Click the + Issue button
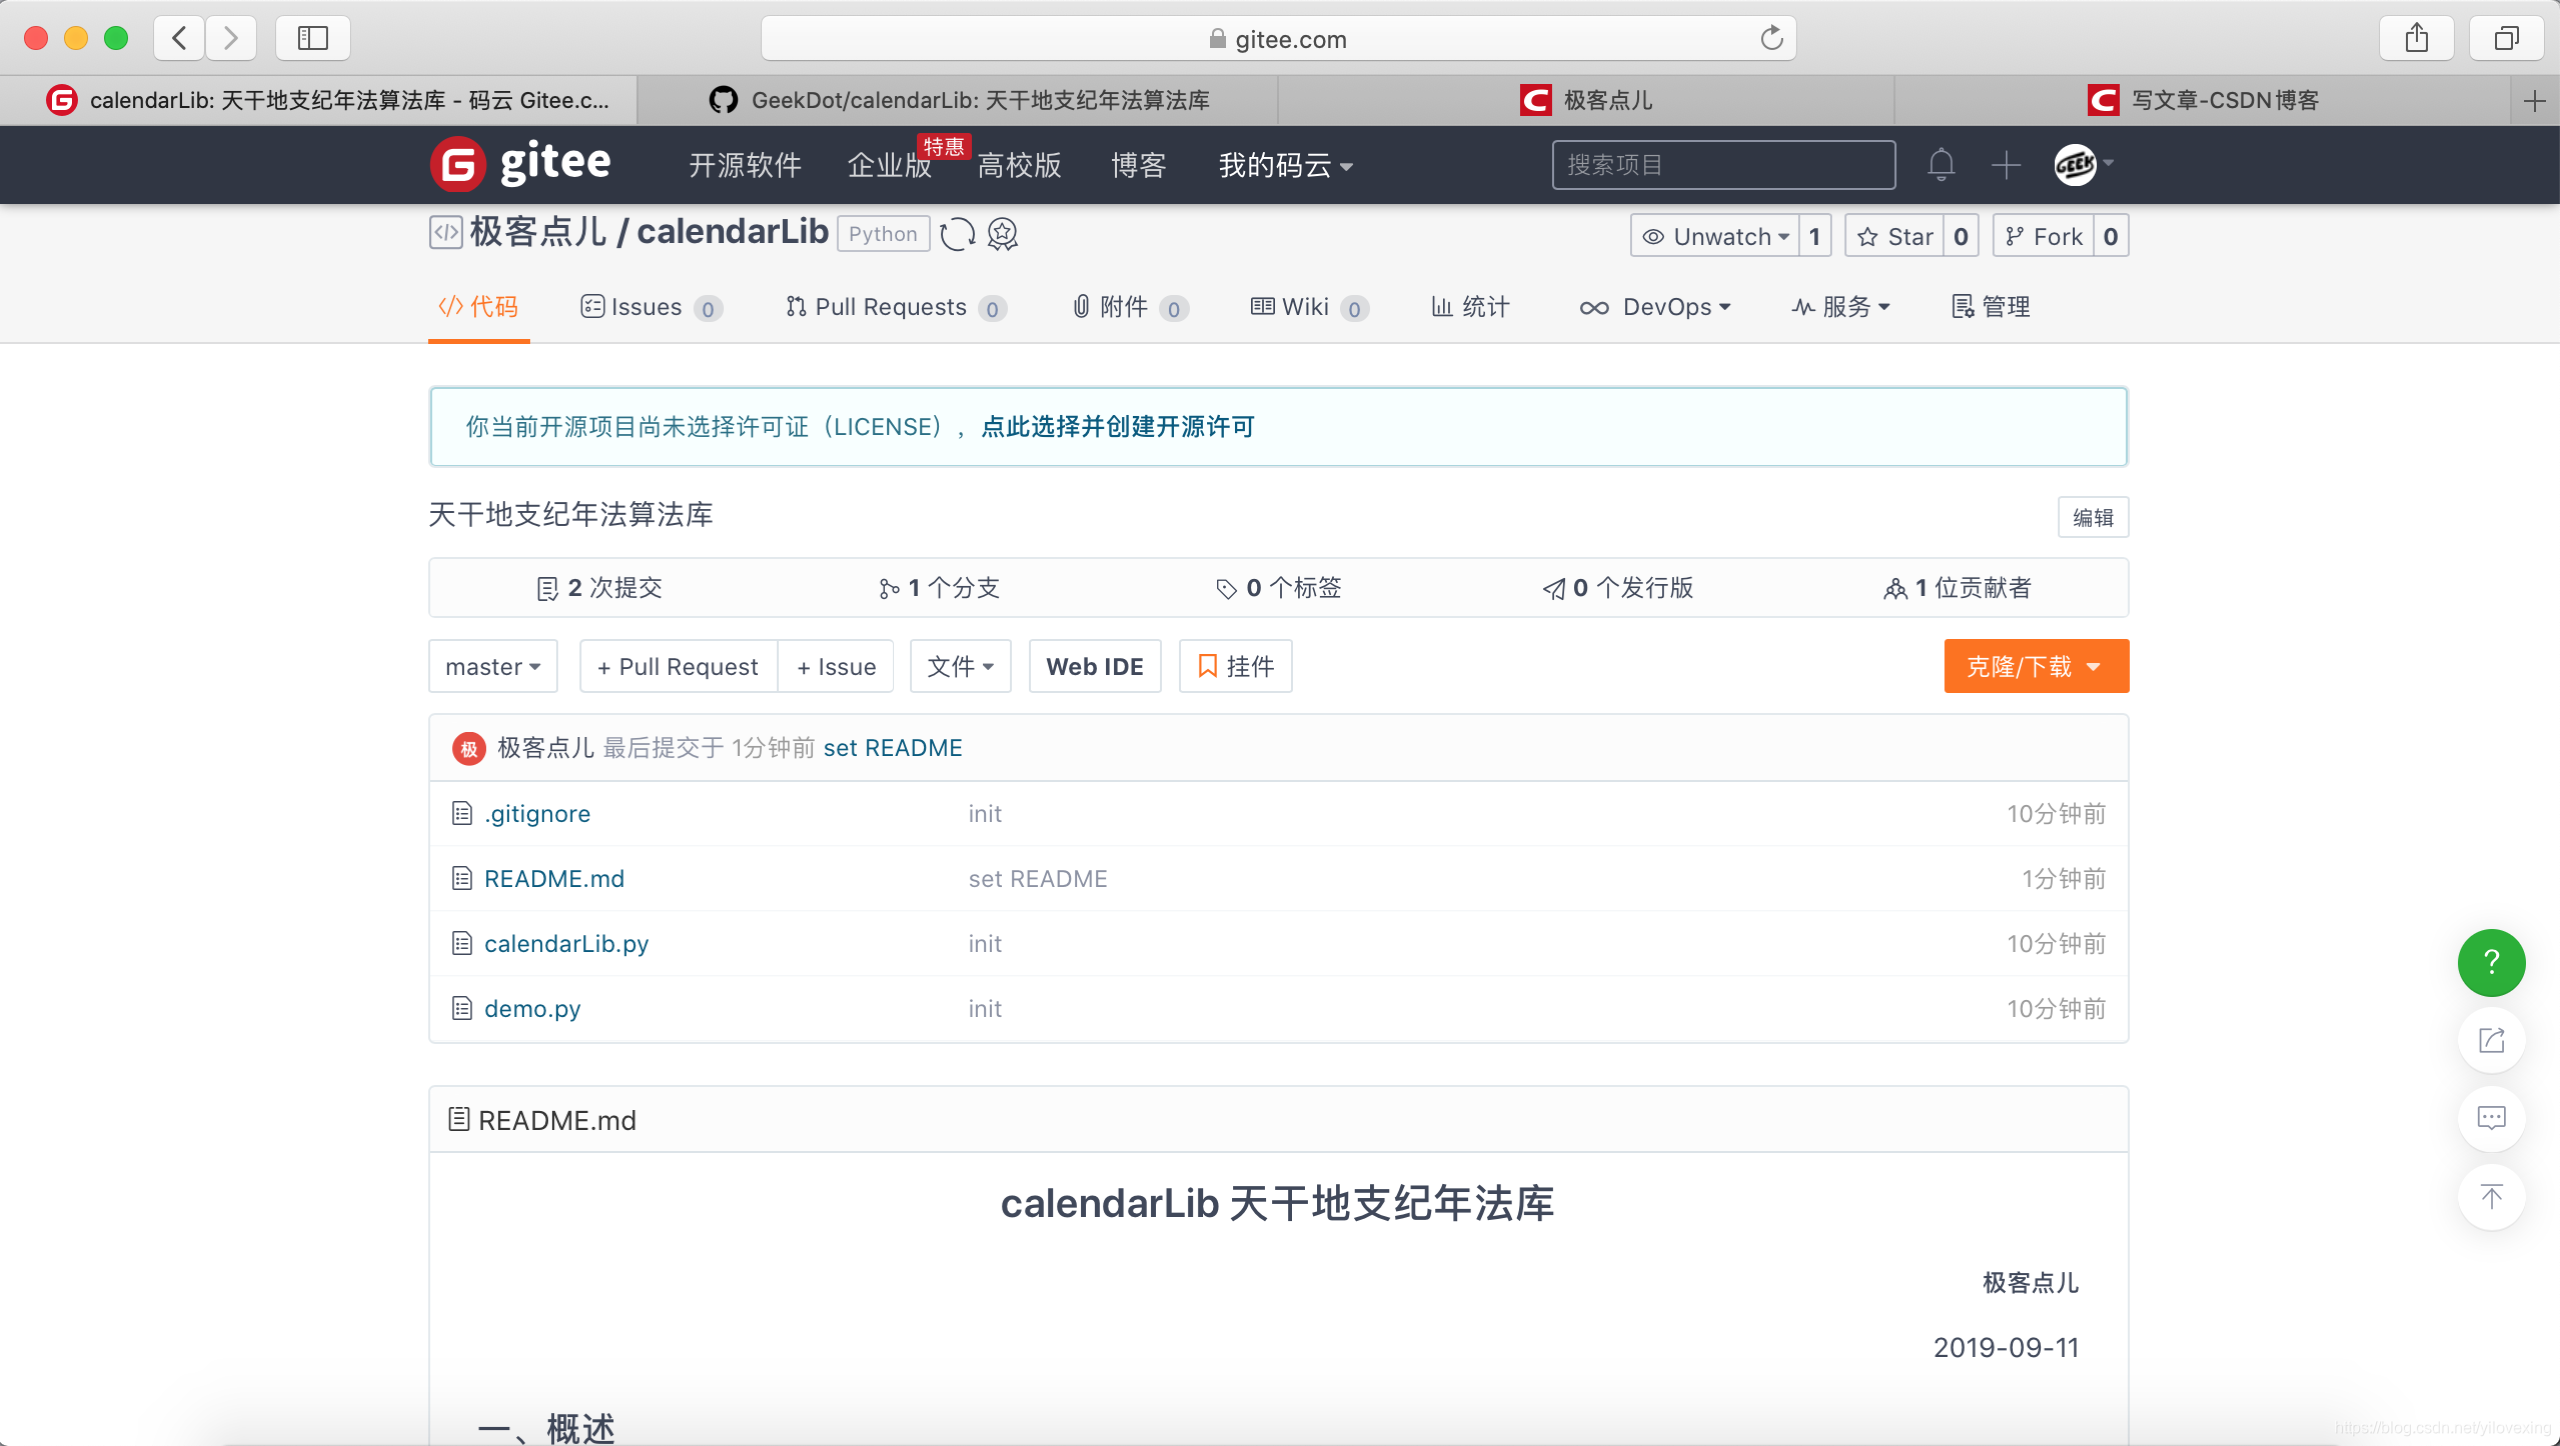Viewport: 2560px width, 1446px height. (836, 666)
